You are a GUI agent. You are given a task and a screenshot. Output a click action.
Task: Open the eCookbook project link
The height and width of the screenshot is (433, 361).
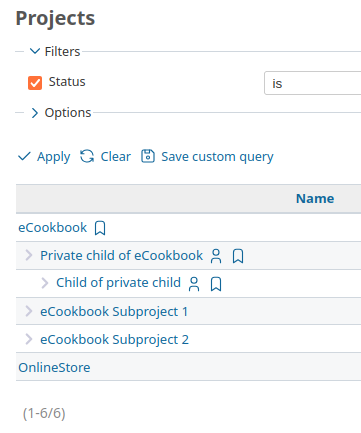[52, 228]
